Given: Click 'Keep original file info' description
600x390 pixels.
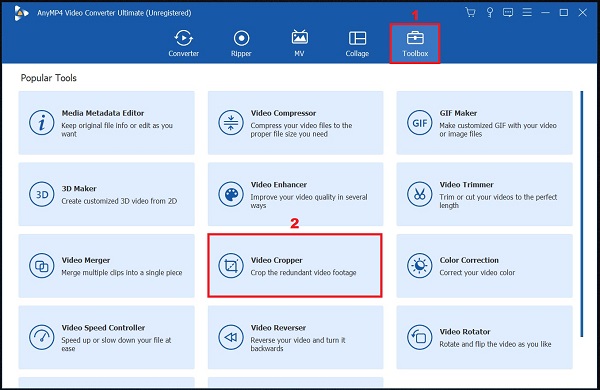Looking at the screenshot, I should pyautogui.click(x=117, y=129).
